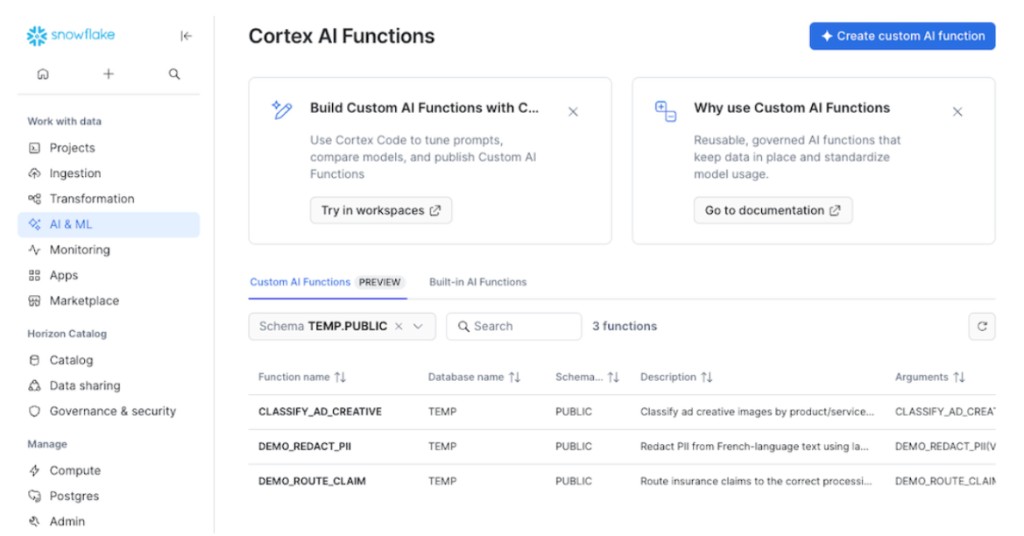Click the magic wand icon on Build card
Viewport: 1024px width, 536px height.
tap(282, 110)
